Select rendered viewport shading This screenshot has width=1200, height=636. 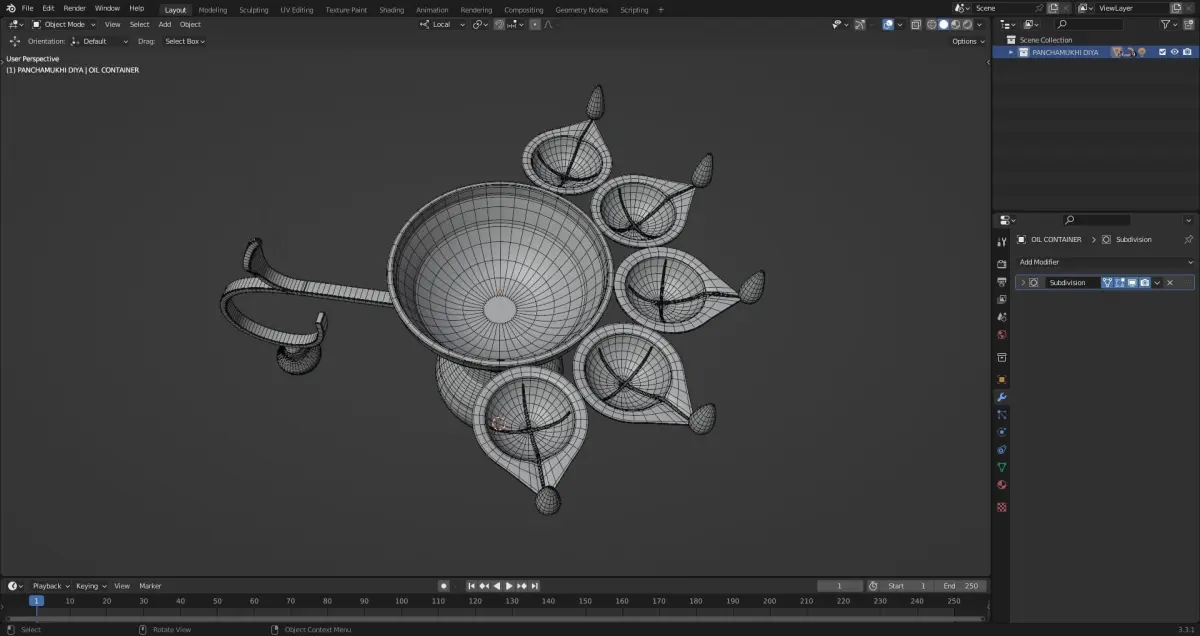pos(967,24)
